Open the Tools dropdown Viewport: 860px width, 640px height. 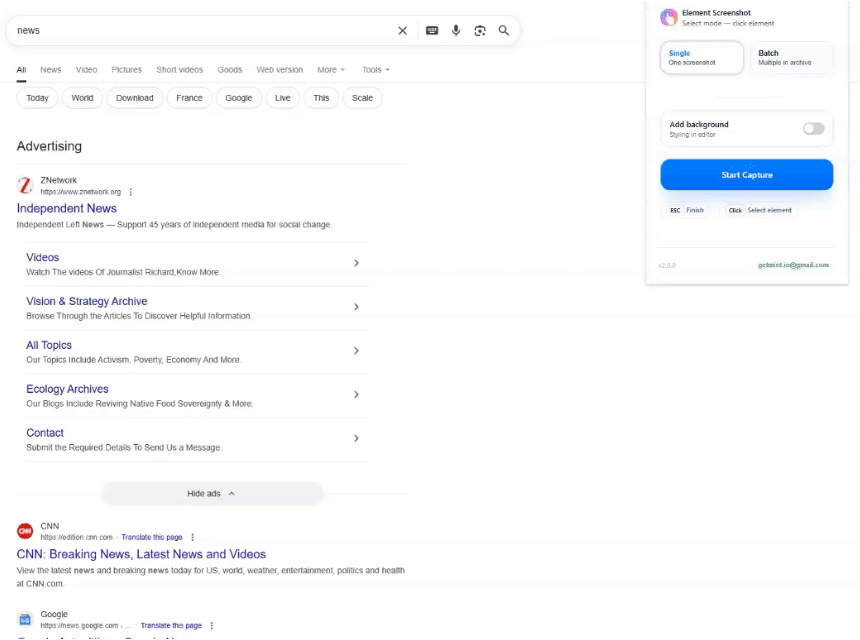pos(374,69)
